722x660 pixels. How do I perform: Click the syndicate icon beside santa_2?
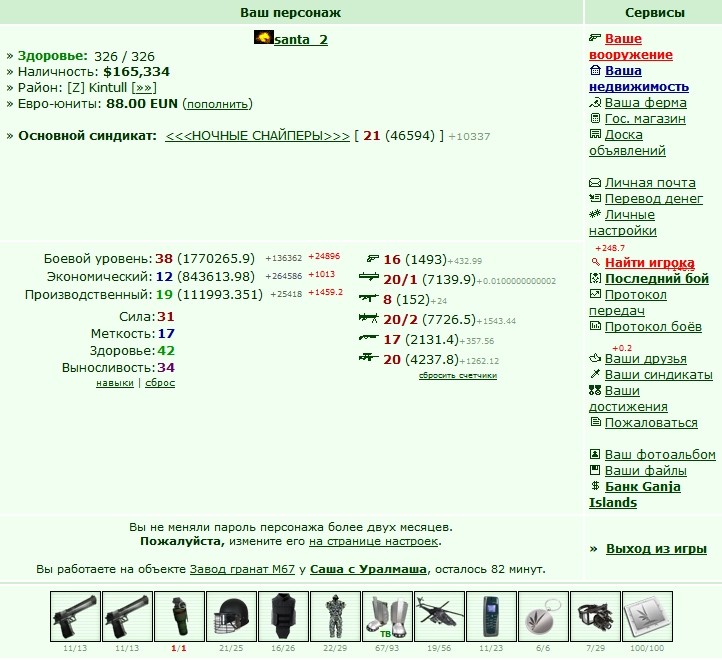[263, 37]
